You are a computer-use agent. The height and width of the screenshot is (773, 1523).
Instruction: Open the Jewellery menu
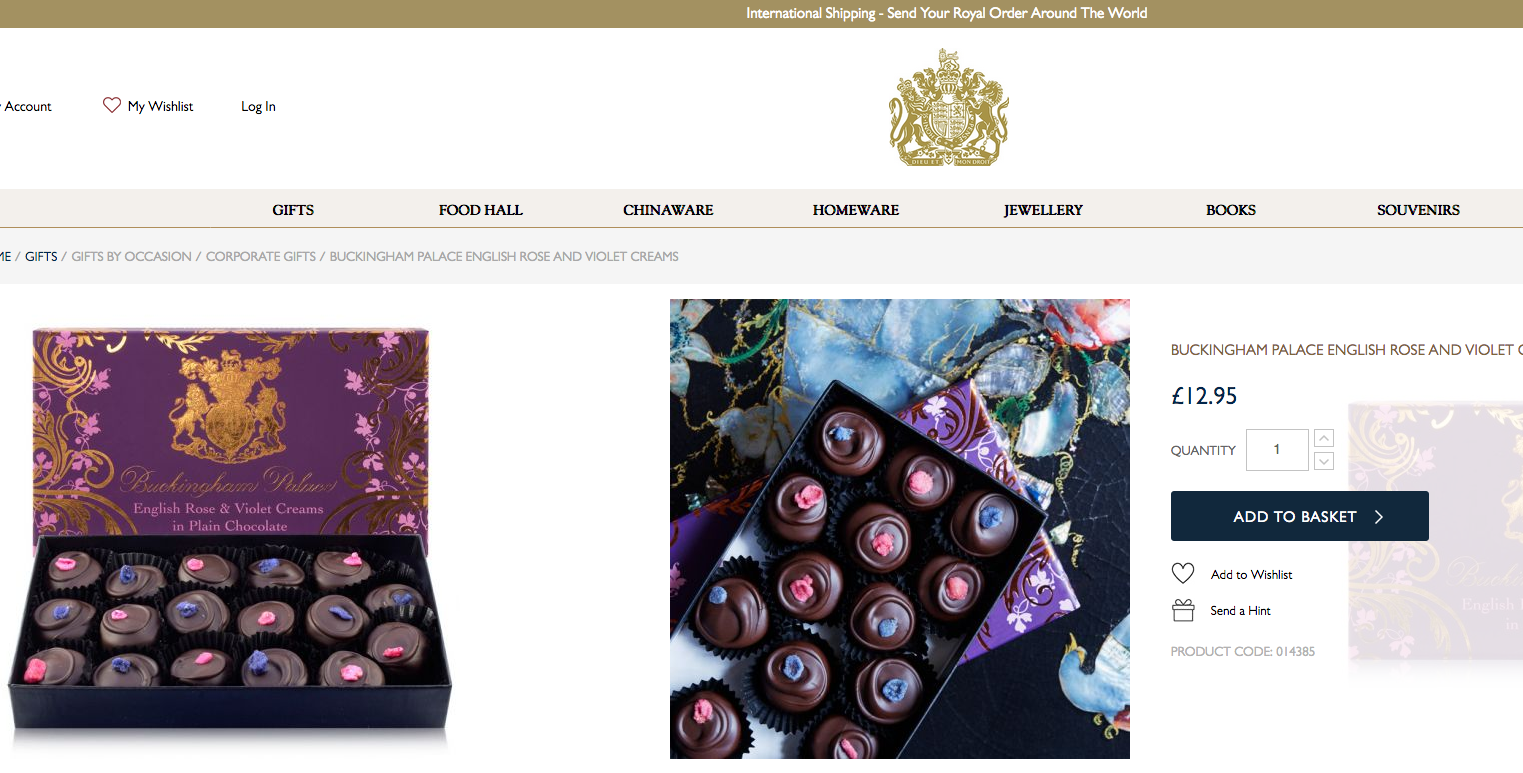tap(1043, 210)
